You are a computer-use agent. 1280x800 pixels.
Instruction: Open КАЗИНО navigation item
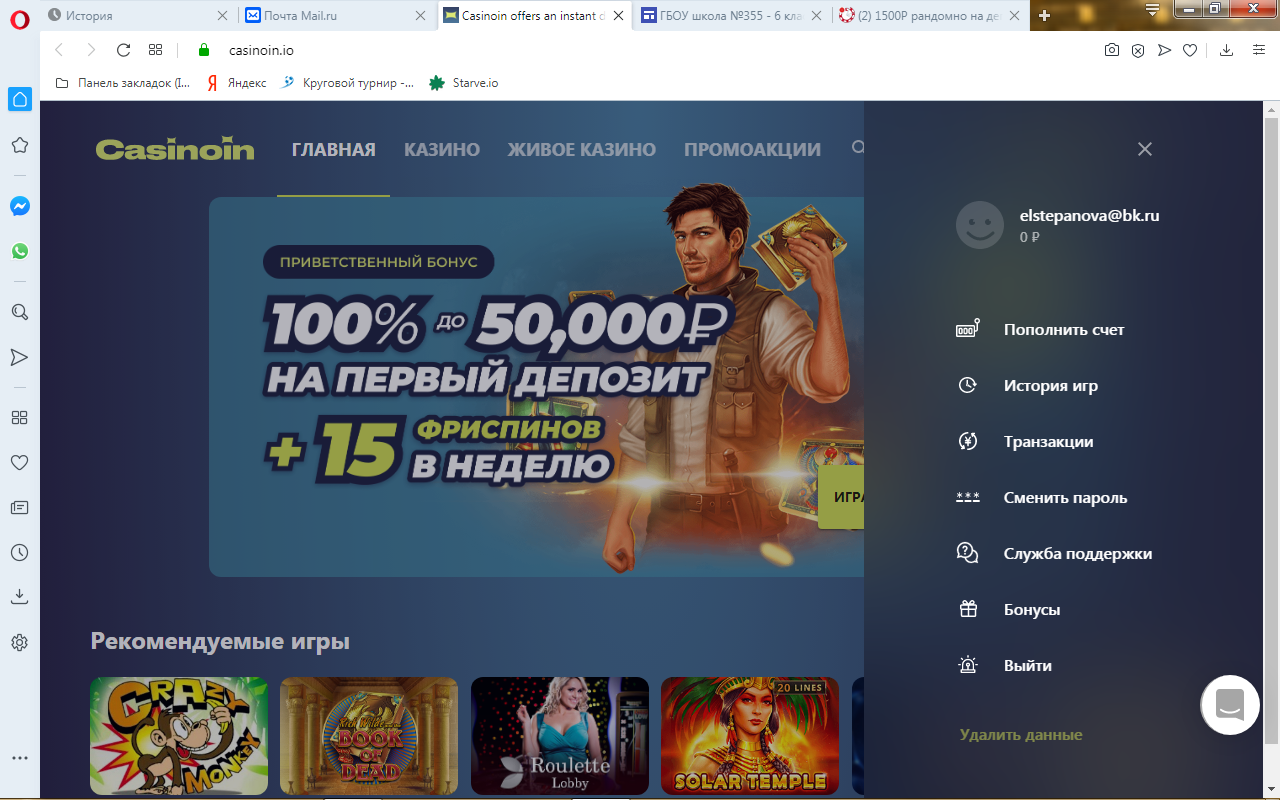pos(442,149)
